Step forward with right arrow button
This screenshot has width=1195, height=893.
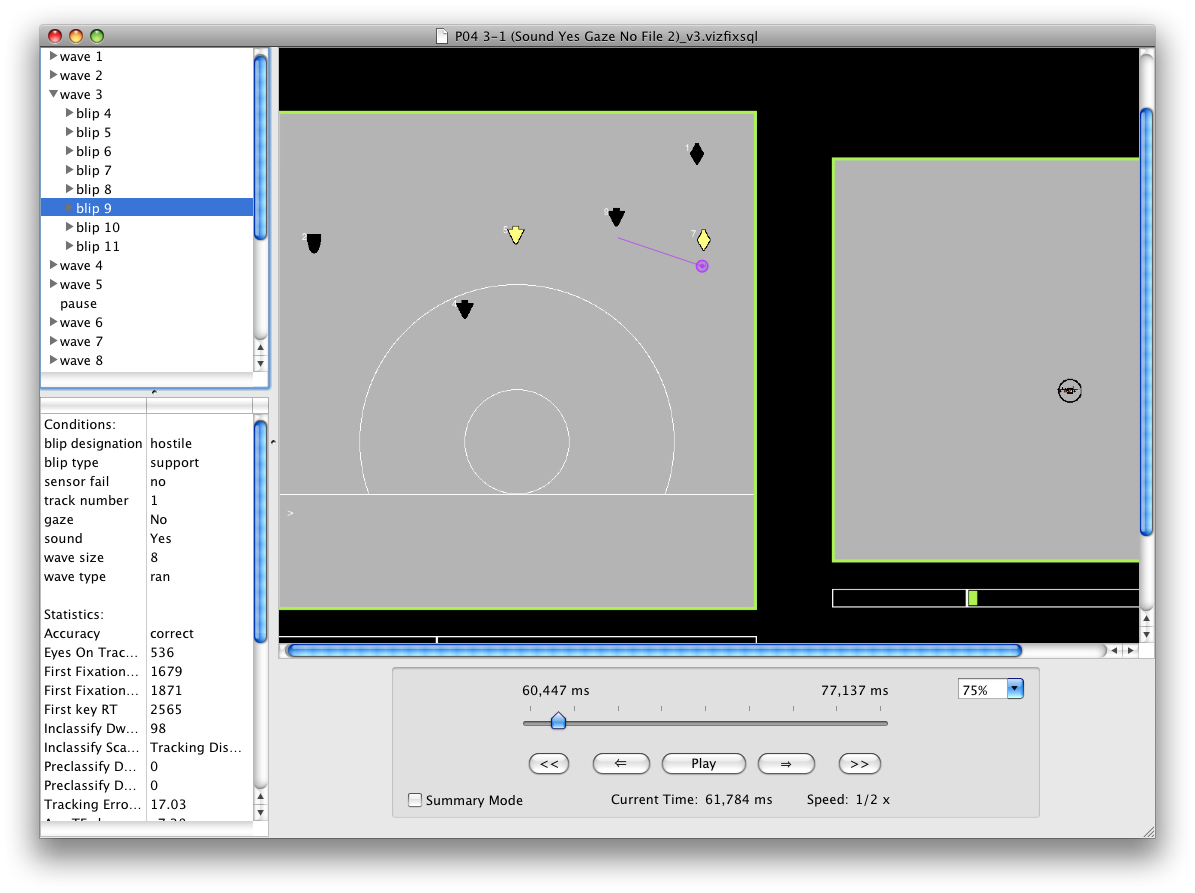tap(786, 763)
